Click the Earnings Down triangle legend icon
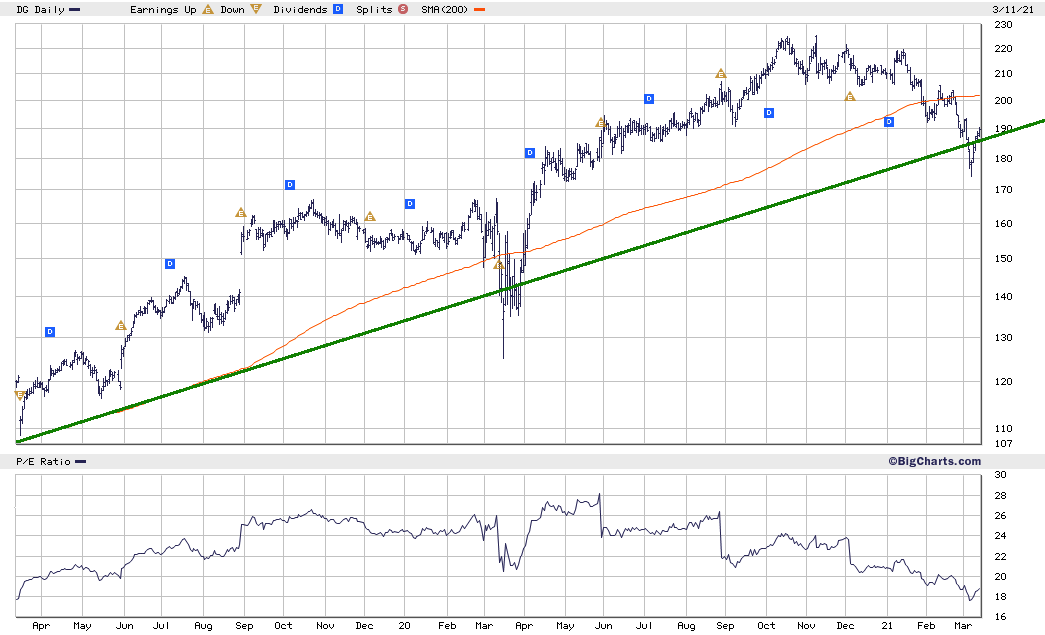This screenshot has height=635, width=1045. 256,9
